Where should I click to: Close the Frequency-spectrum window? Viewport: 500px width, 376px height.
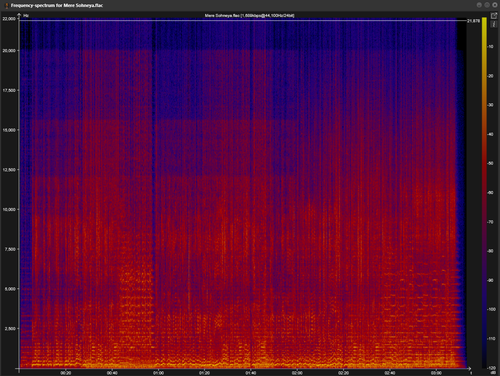[494, 5]
